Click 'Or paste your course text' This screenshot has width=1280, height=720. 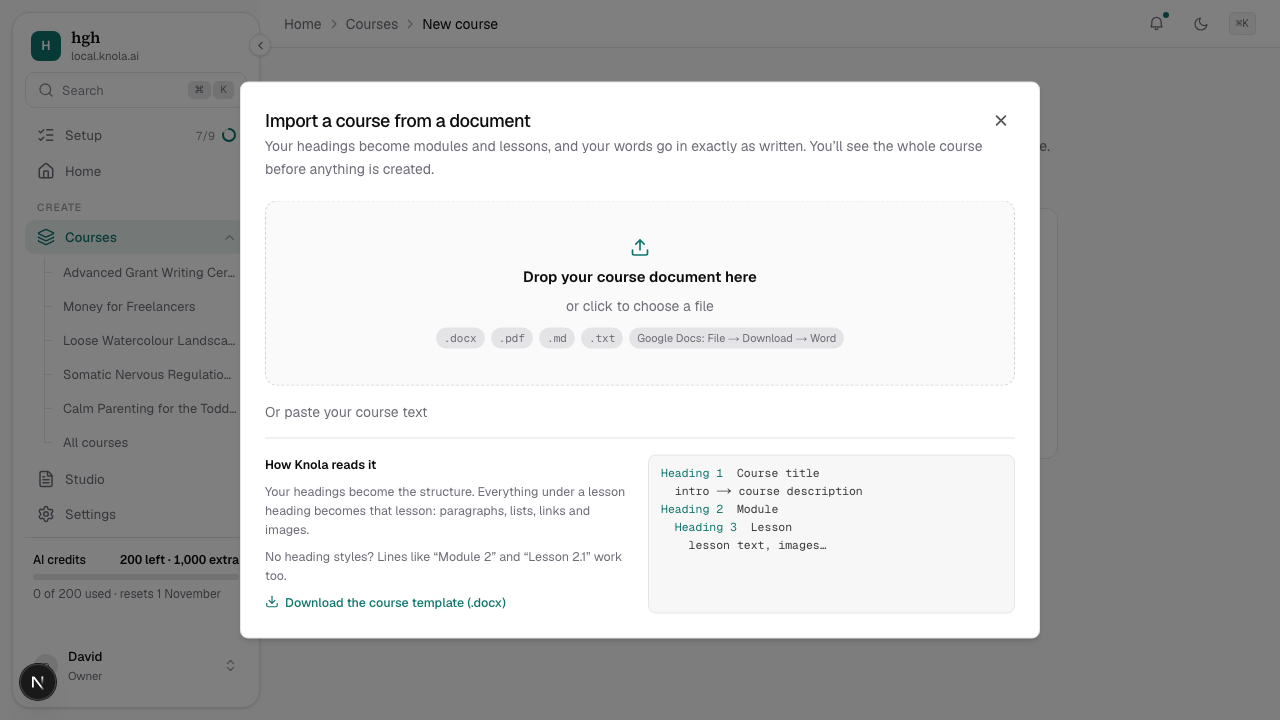click(346, 412)
